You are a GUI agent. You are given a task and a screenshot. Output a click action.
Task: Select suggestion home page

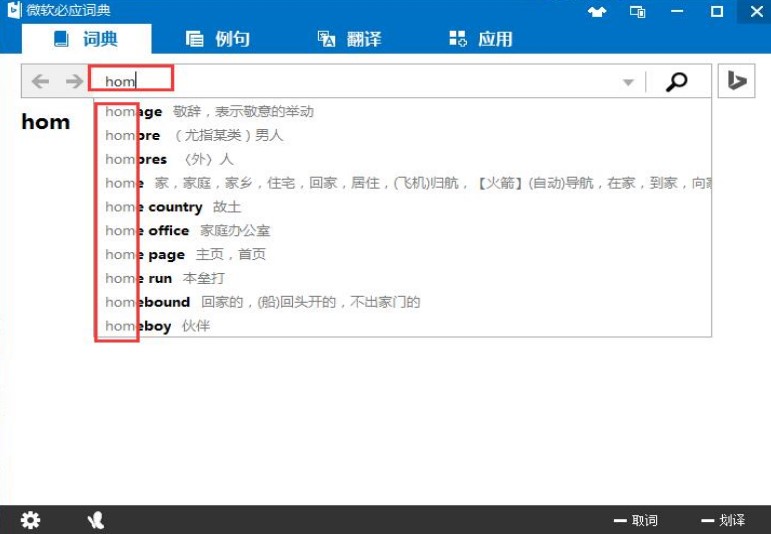pyautogui.click(x=403, y=255)
